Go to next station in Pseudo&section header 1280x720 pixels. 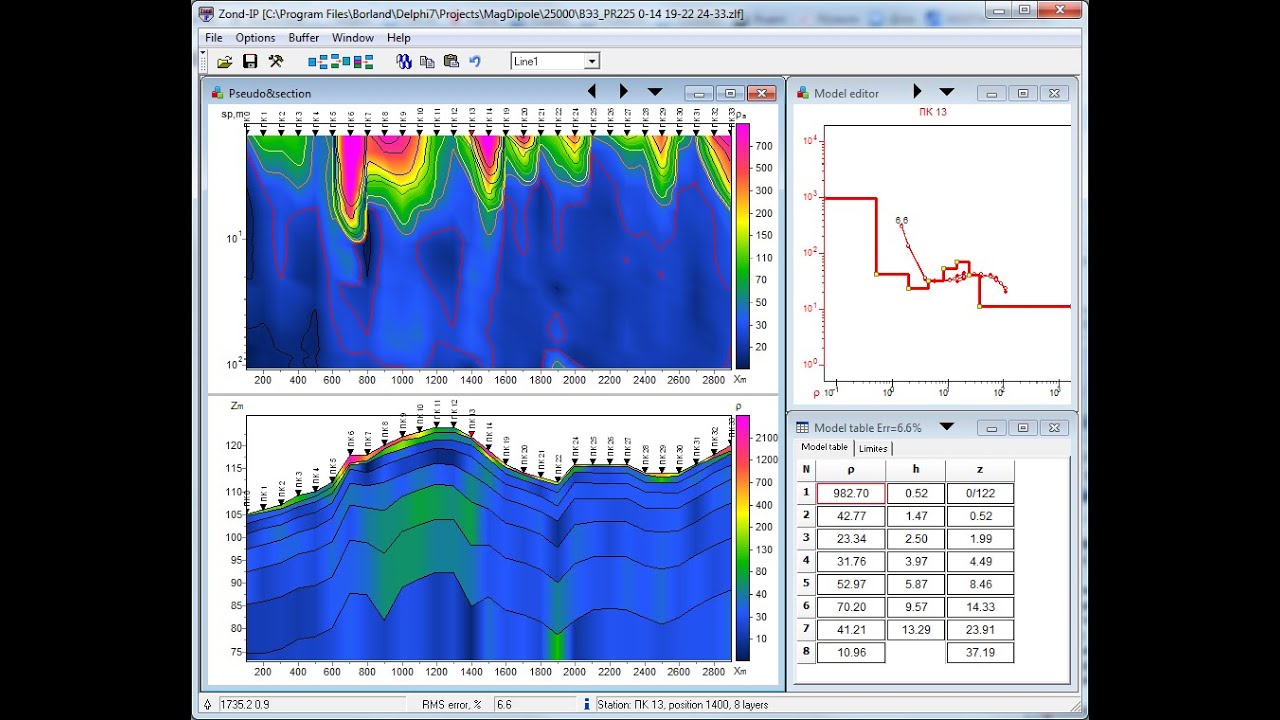coord(624,92)
